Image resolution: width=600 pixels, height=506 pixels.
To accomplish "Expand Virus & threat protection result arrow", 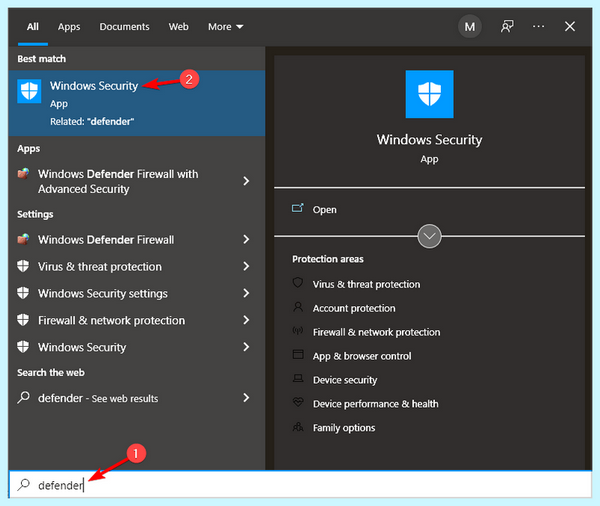I will tap(246, 266).
